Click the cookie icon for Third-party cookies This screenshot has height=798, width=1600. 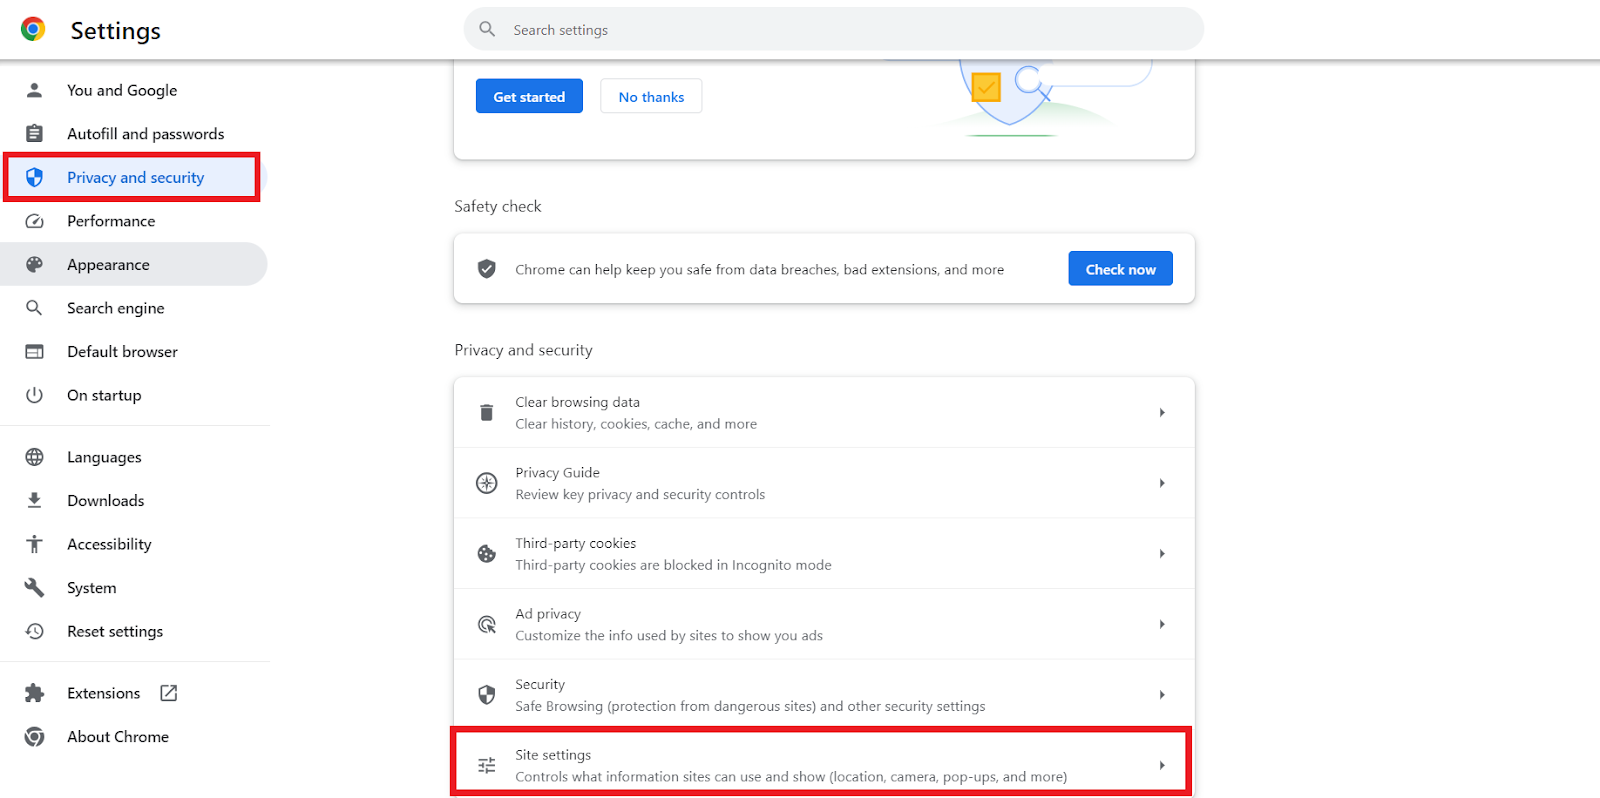(487, 554)
